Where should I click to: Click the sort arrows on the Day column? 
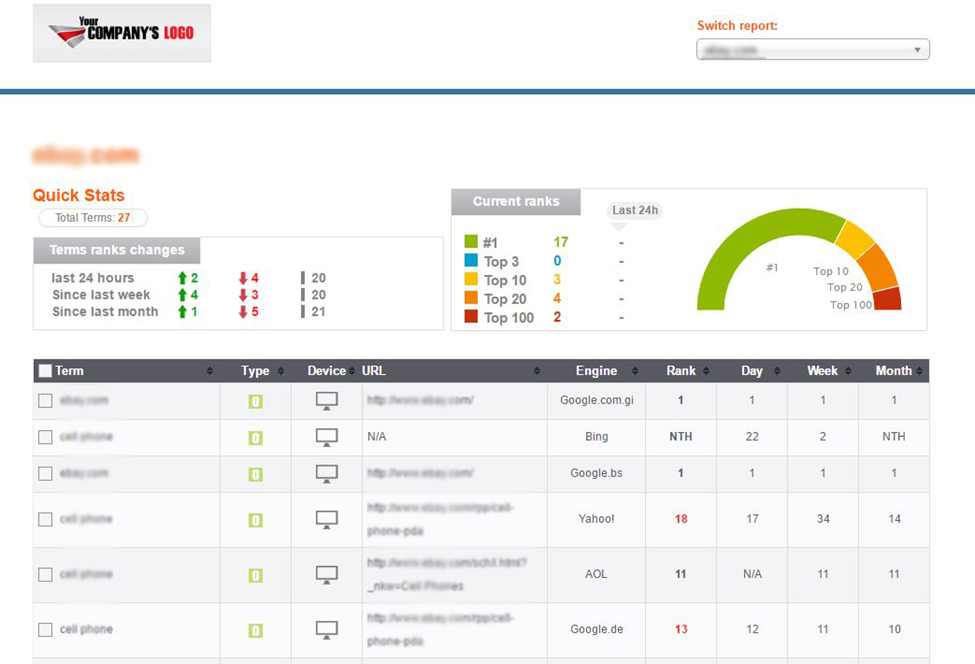click(x=777, y=371)
